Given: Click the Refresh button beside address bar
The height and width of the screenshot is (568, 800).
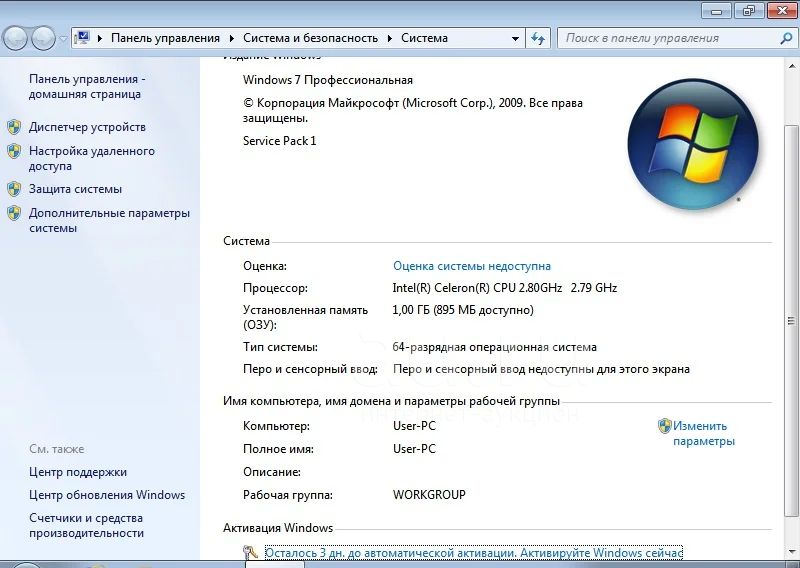Looking at the screenshot, I should [x=538, y=38].
